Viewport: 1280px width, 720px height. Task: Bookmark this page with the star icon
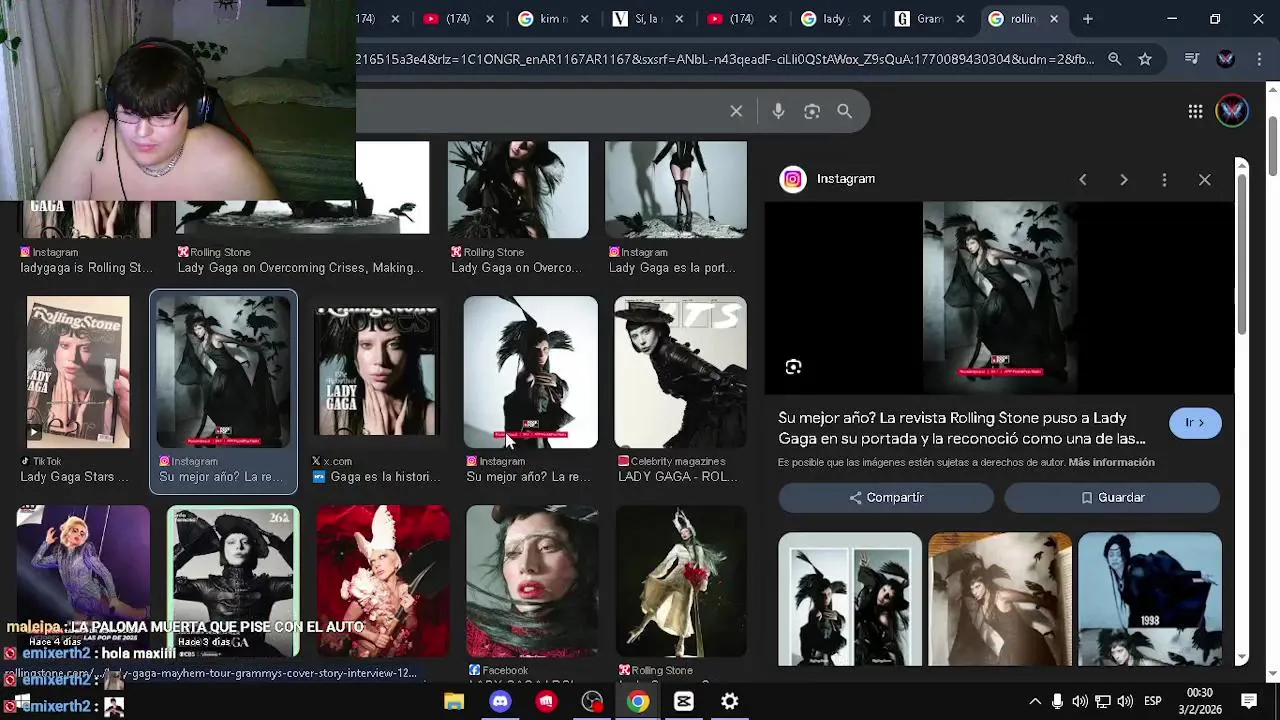(x=1145, y=59)
